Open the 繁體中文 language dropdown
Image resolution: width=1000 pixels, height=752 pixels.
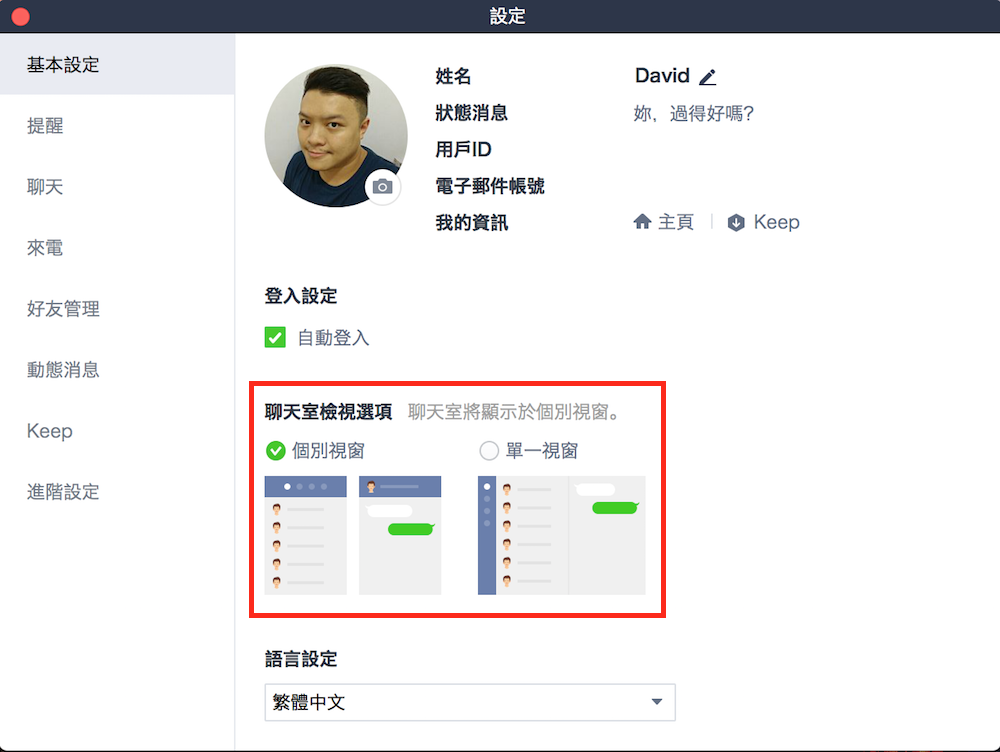[x=470, y=702]
